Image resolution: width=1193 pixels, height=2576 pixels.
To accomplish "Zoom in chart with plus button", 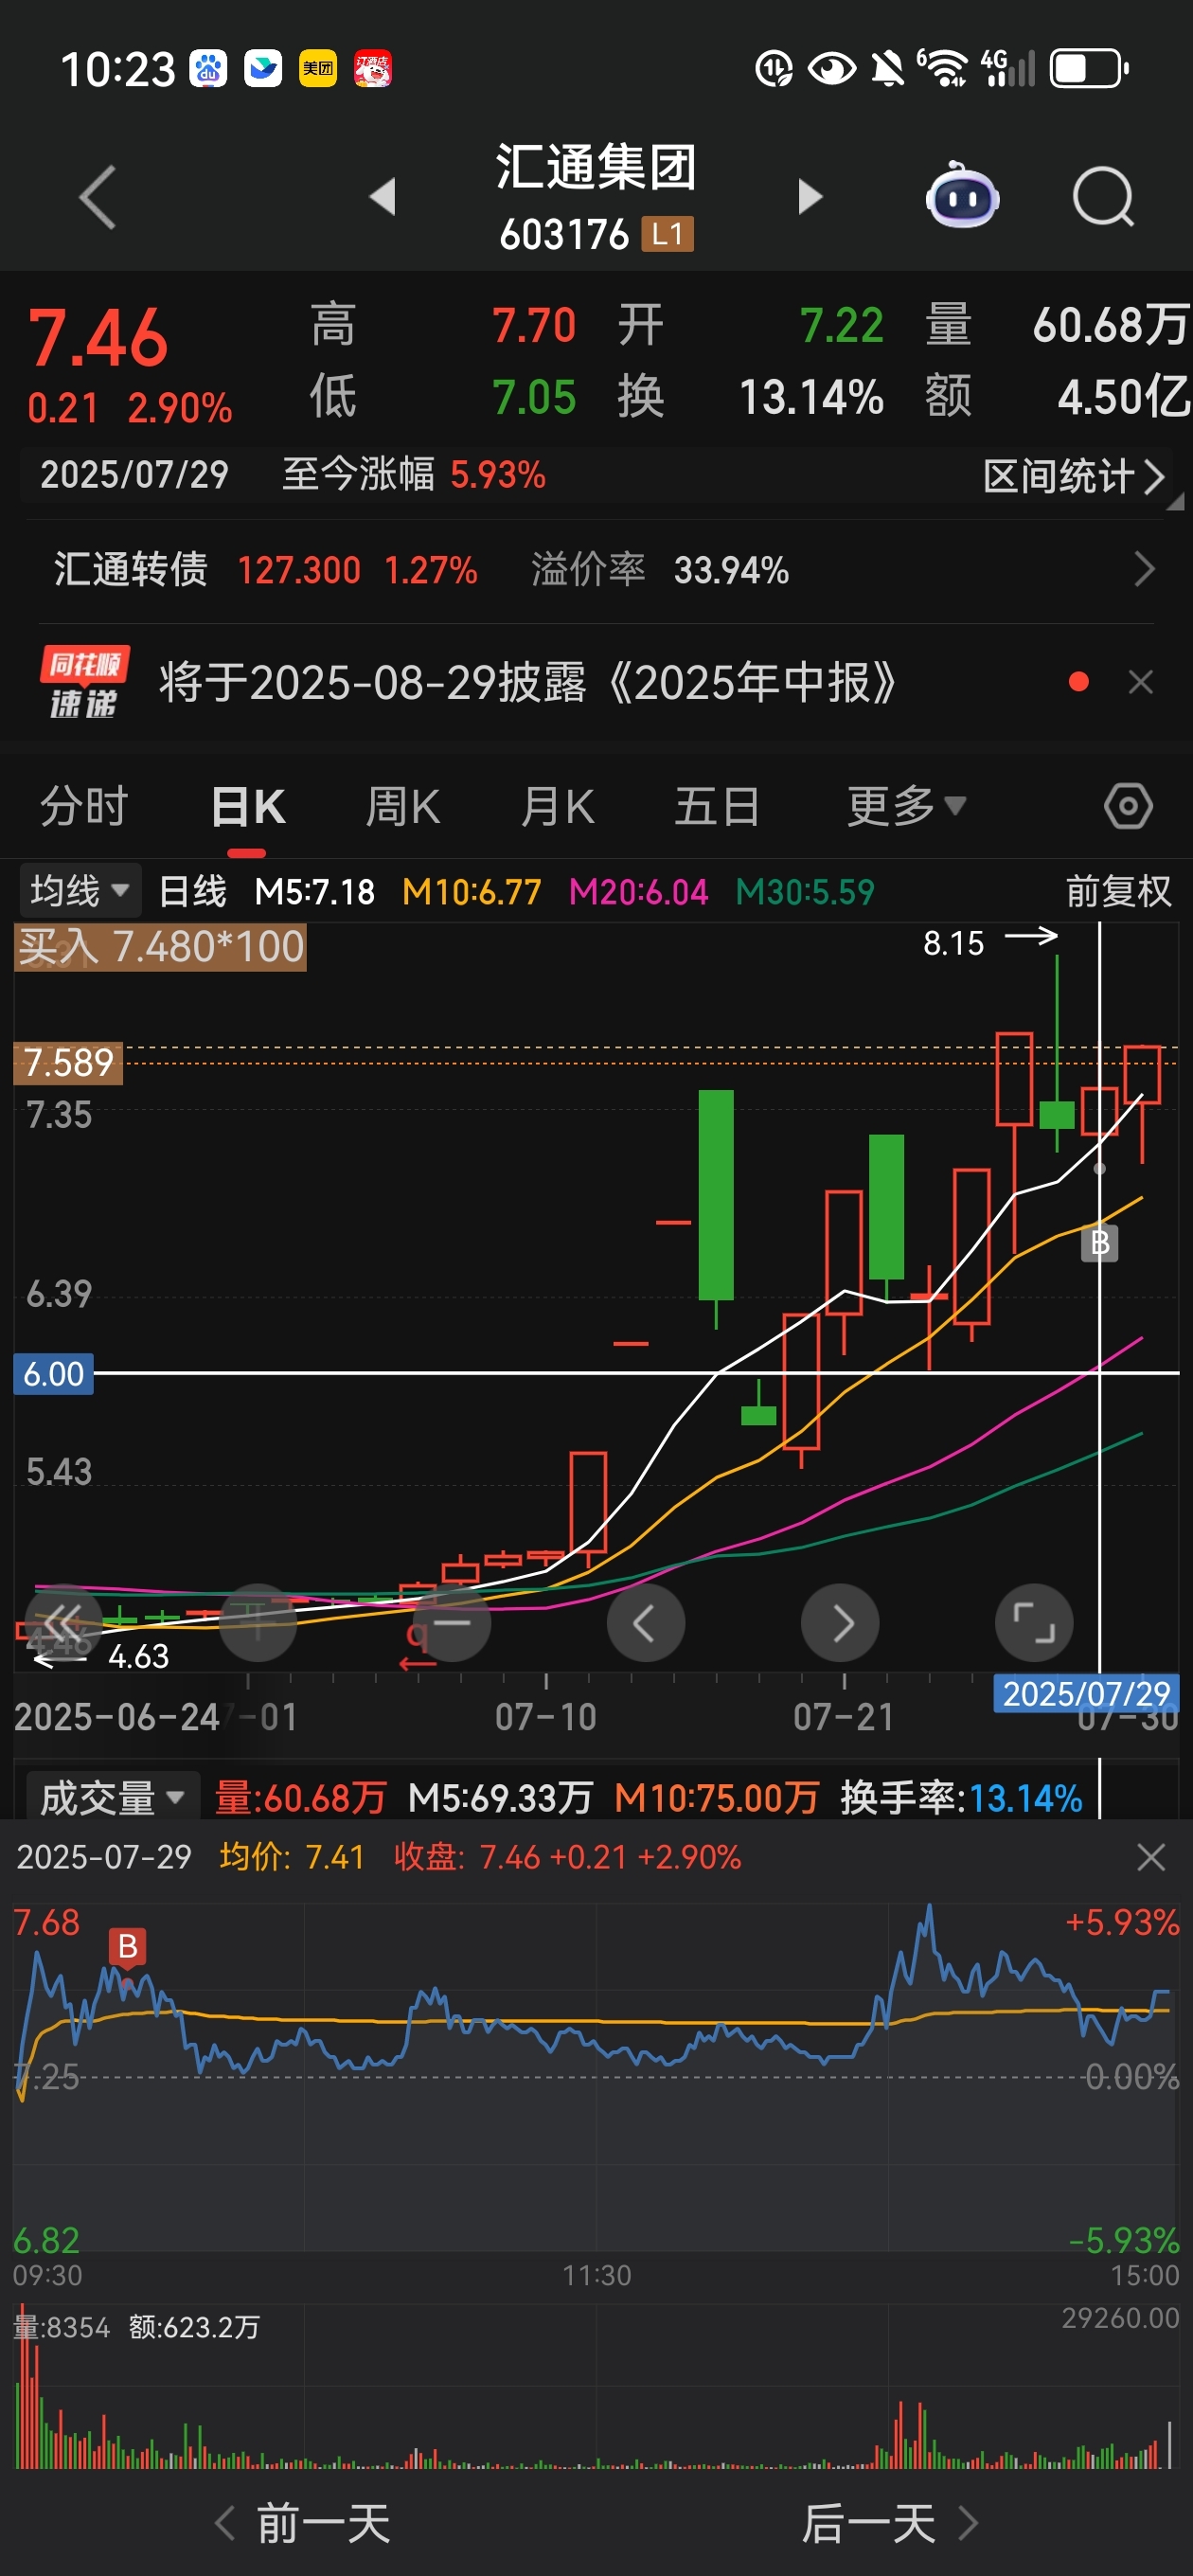I will click(257, 1623).
